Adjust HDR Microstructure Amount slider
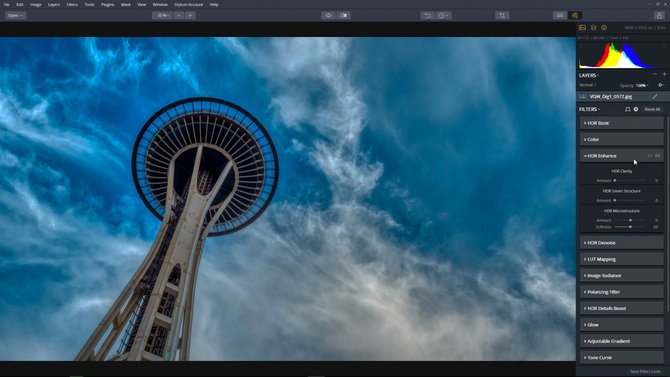 [x=631, y=220]
